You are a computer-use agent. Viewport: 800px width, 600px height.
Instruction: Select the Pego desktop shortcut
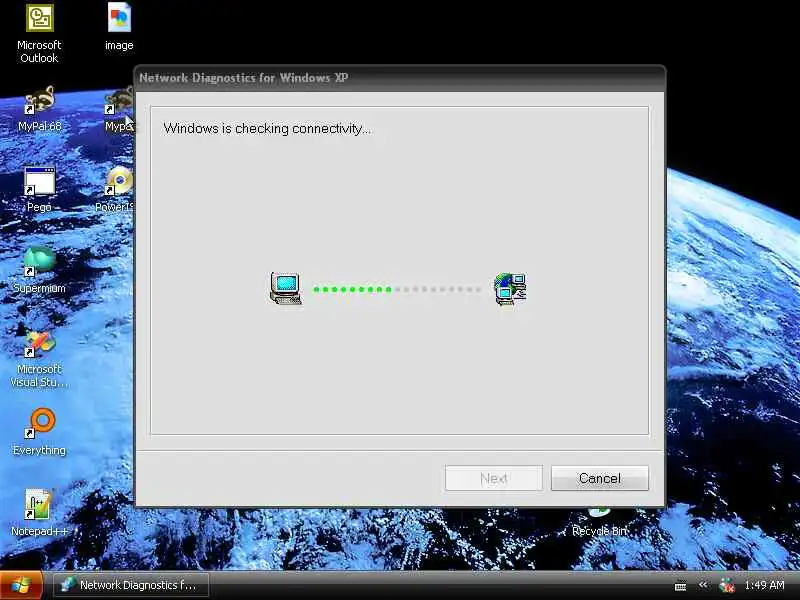pos(39,189)
